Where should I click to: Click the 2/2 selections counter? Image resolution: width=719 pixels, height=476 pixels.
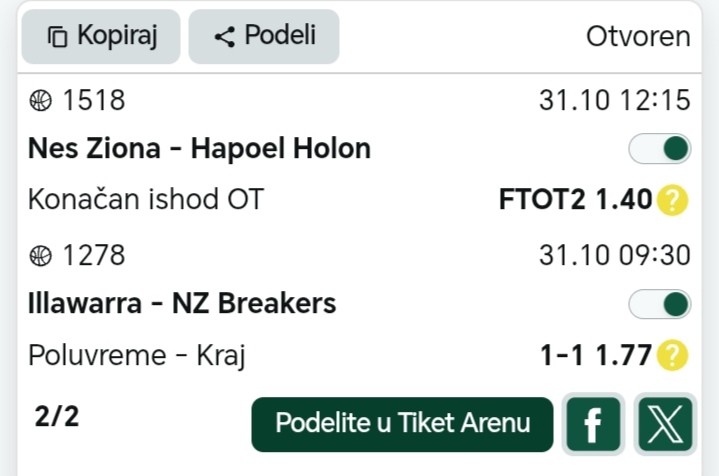coord(56,417)
